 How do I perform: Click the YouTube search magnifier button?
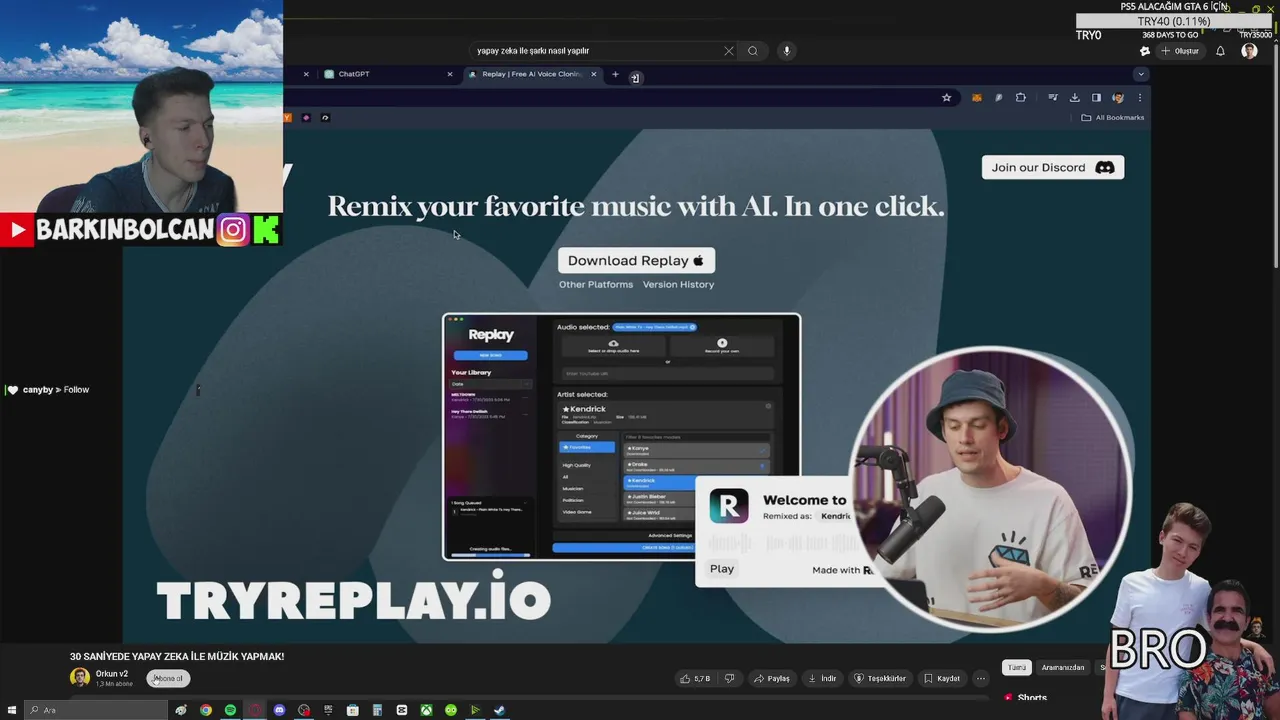pyautogui.click(x=753, y=51)
